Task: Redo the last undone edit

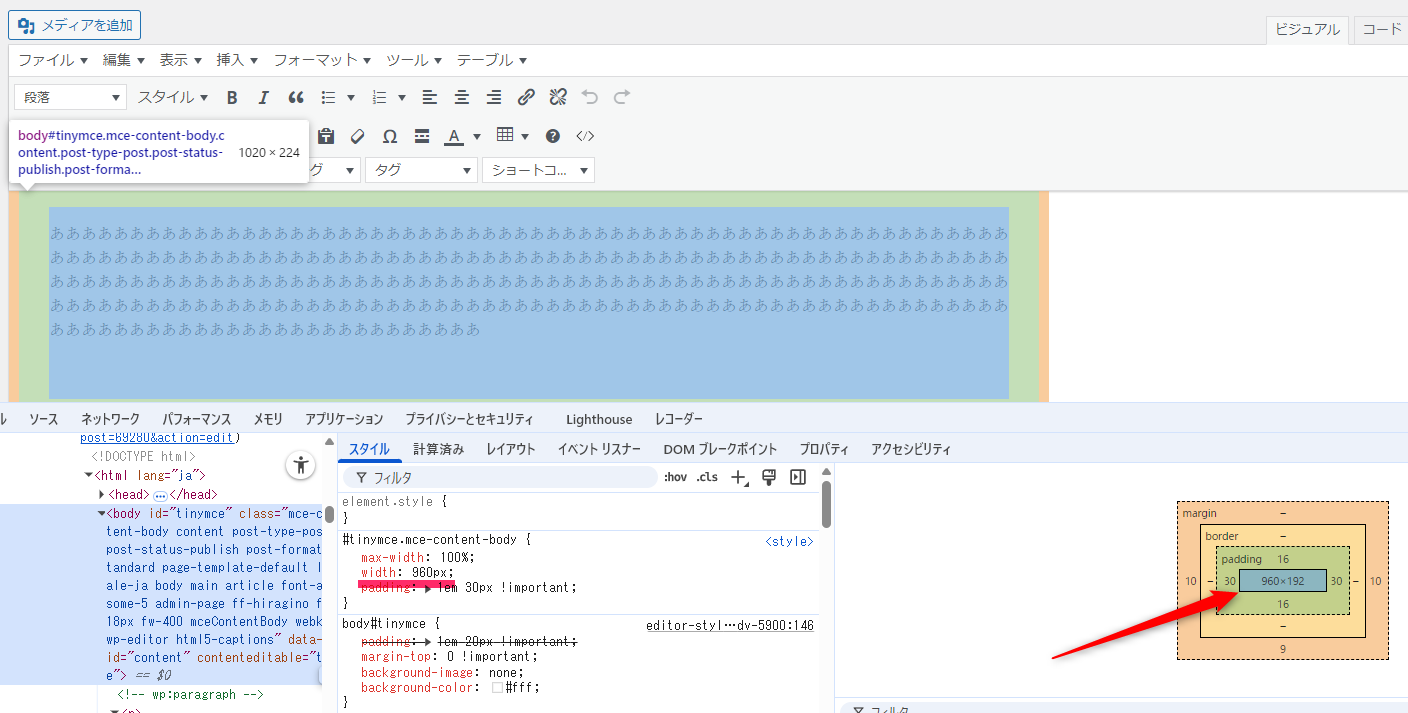Action: click(622, 97)
